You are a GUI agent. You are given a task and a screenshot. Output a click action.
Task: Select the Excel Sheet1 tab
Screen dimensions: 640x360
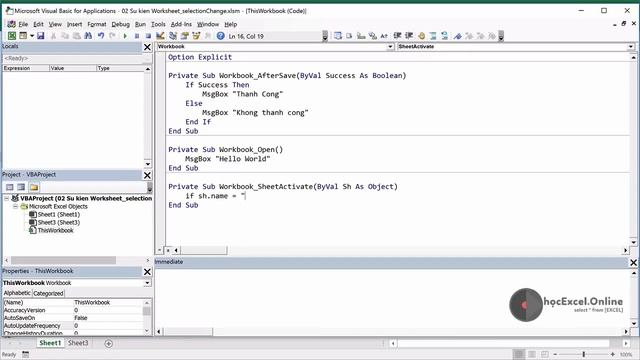click(50, 343)
